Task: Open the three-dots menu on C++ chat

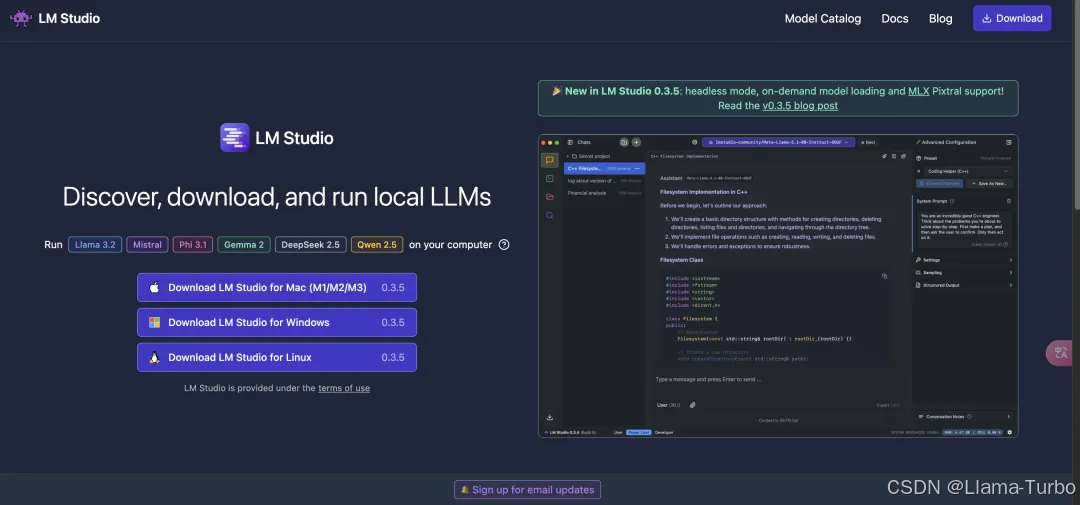Action: (x=637, y=169)
